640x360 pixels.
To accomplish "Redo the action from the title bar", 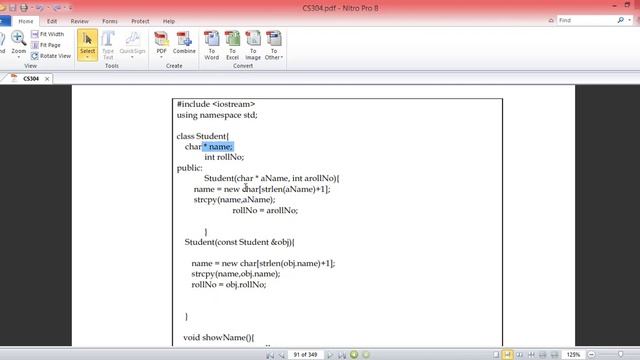I will [56, 8].
